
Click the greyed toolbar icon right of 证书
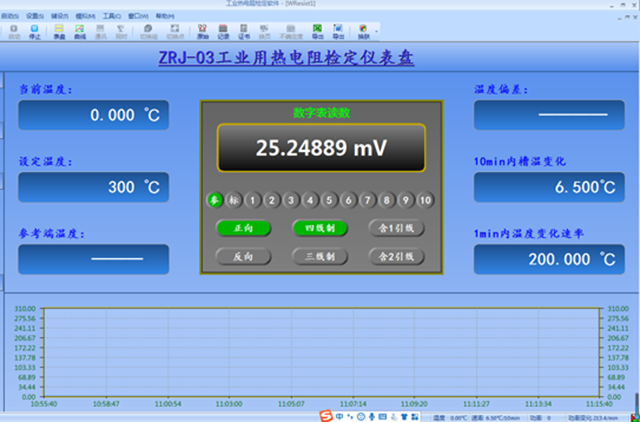point(264,31)
